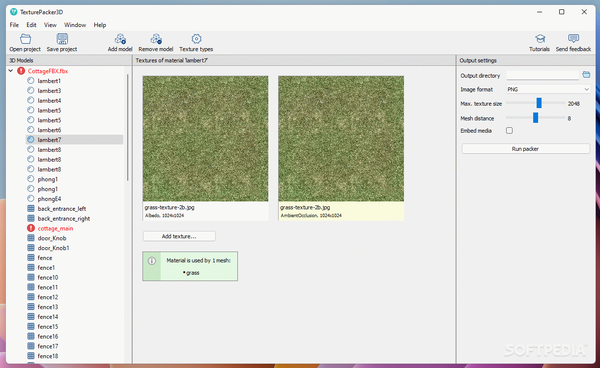This screenshot has width=600, height=368.
Task: Select the fence13 mesh row
Action: pyautogui.click(x=75, y=307)
